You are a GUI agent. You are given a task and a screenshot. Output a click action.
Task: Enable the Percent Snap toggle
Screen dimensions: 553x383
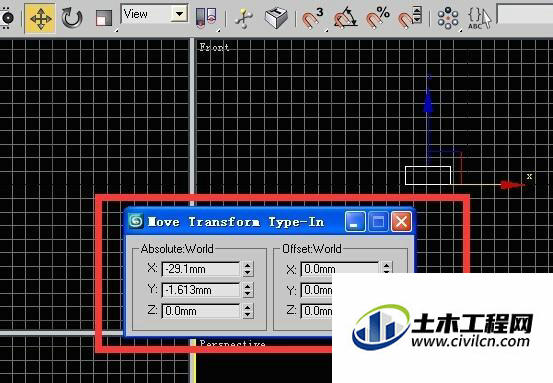[377, 18]
